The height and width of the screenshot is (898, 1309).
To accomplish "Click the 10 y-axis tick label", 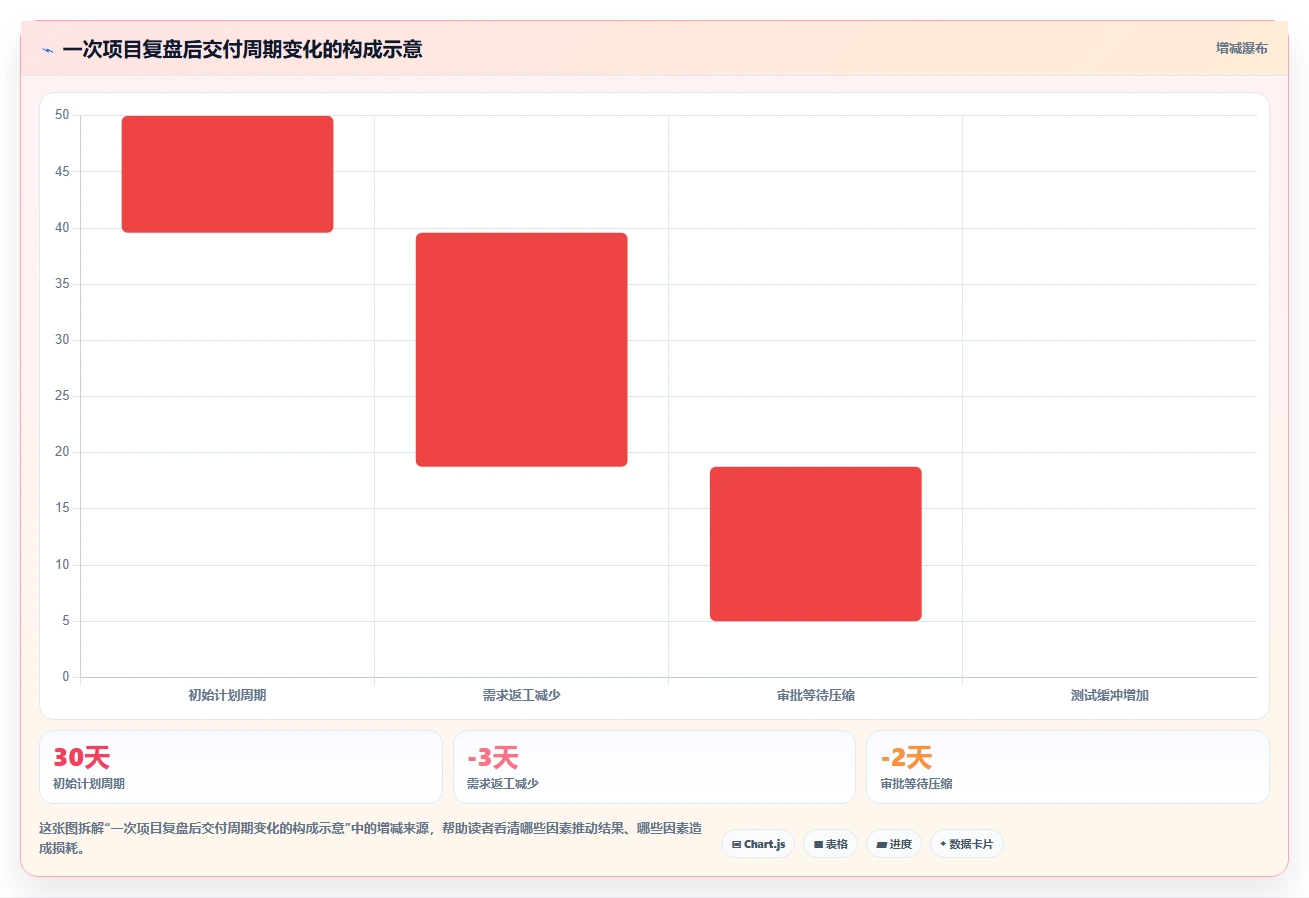I will (x=62, y=565).
